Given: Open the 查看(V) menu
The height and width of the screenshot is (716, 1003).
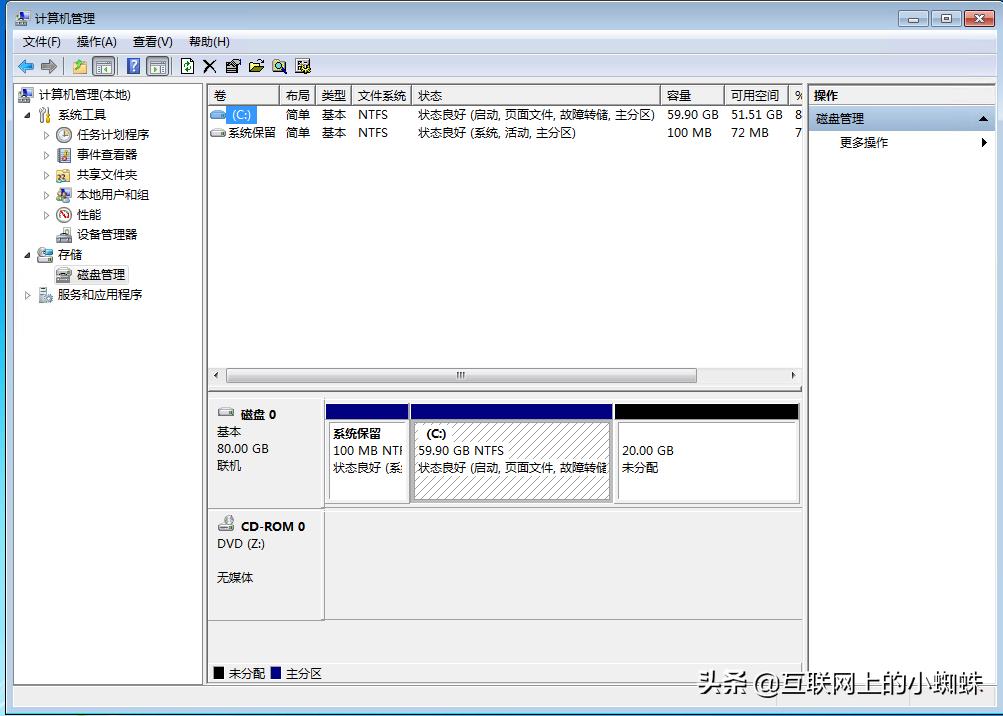Looking at the screenshot, I should click(152, 42).
